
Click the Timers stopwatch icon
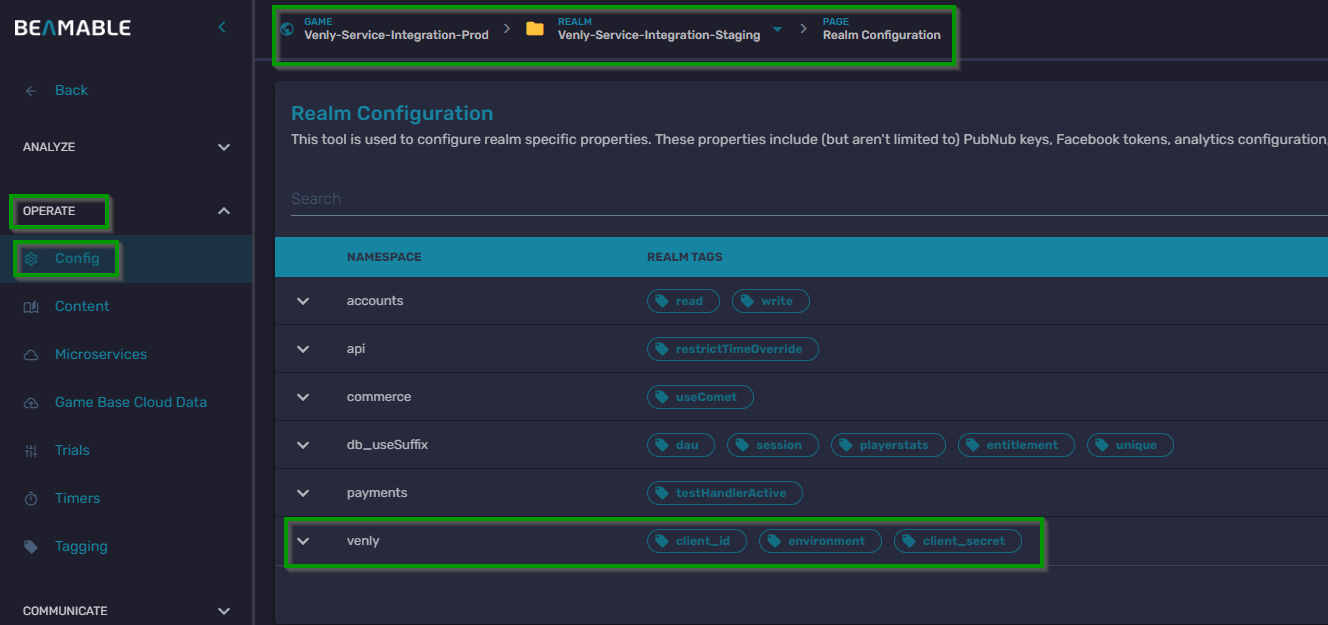pos(31,499)
